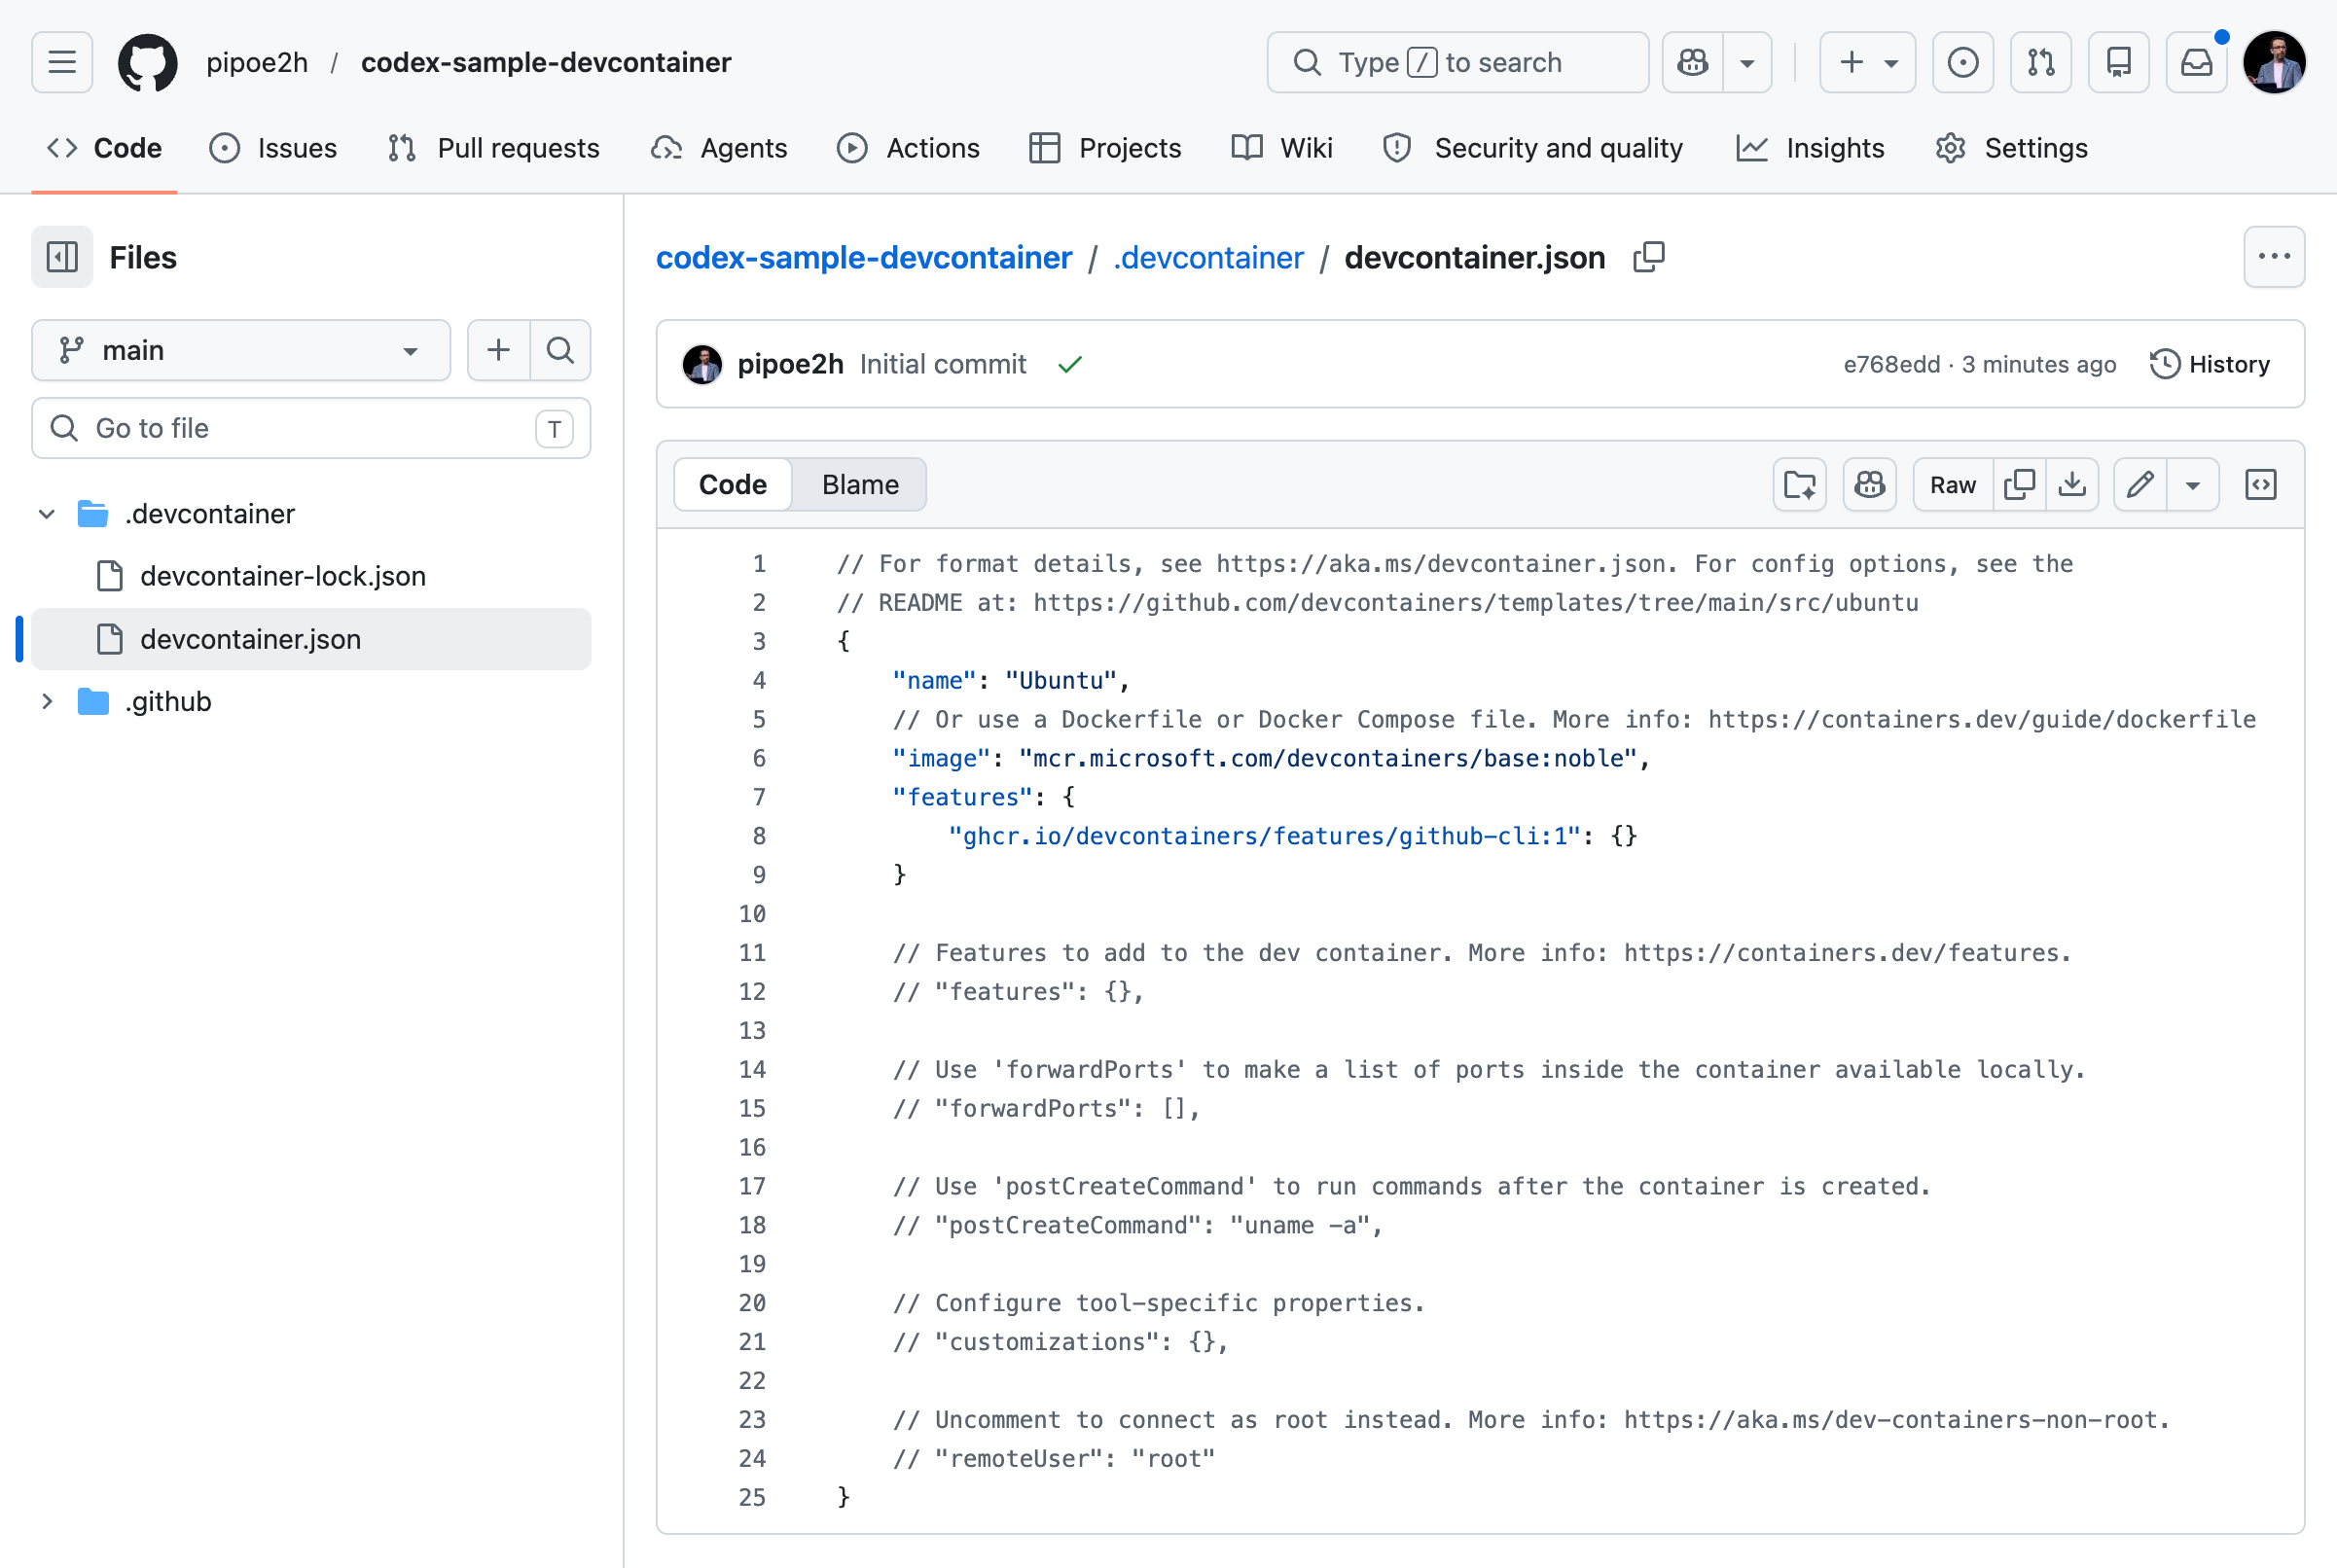The width and height of the screenshot is (2337, 1568).
Task: Download raw file icon
Action: (x=2072, y=485)
